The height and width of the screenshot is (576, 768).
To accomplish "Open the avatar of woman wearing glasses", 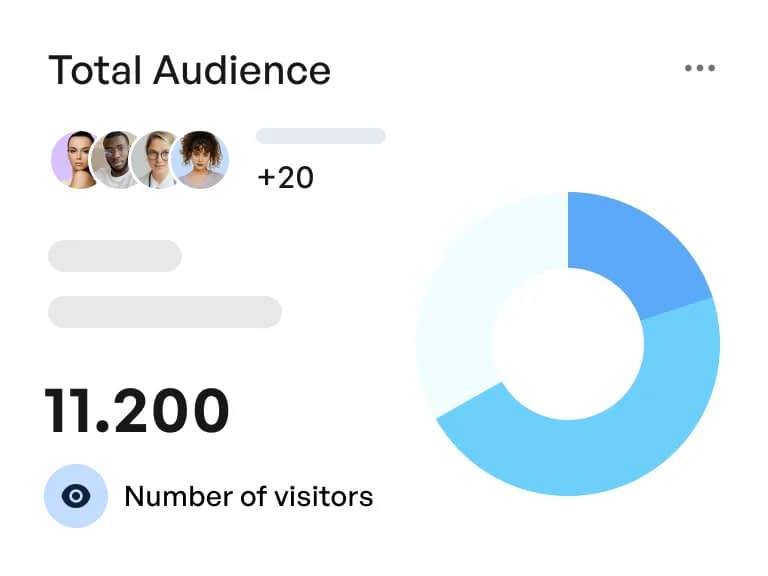I will pyautogui.click(x=157, y=159).
